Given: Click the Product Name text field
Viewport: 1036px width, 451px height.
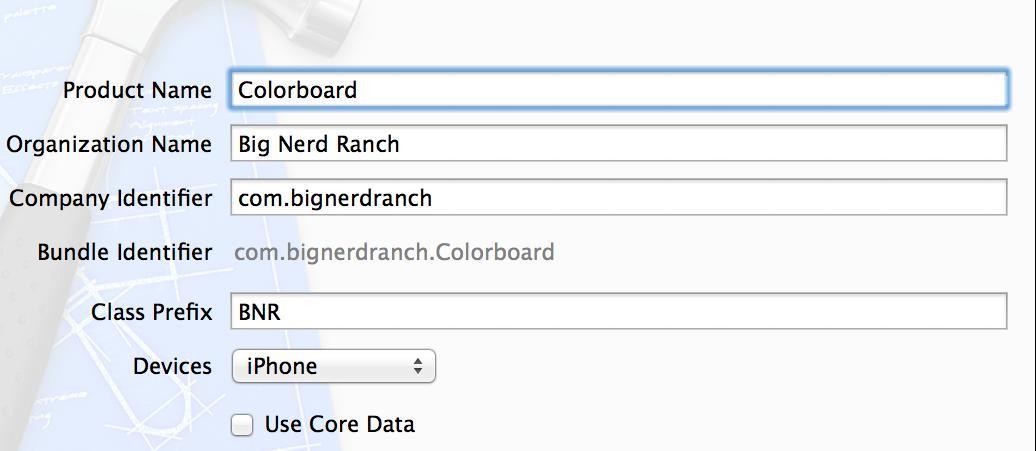Looking at the screenshot, I should [618, 90].
